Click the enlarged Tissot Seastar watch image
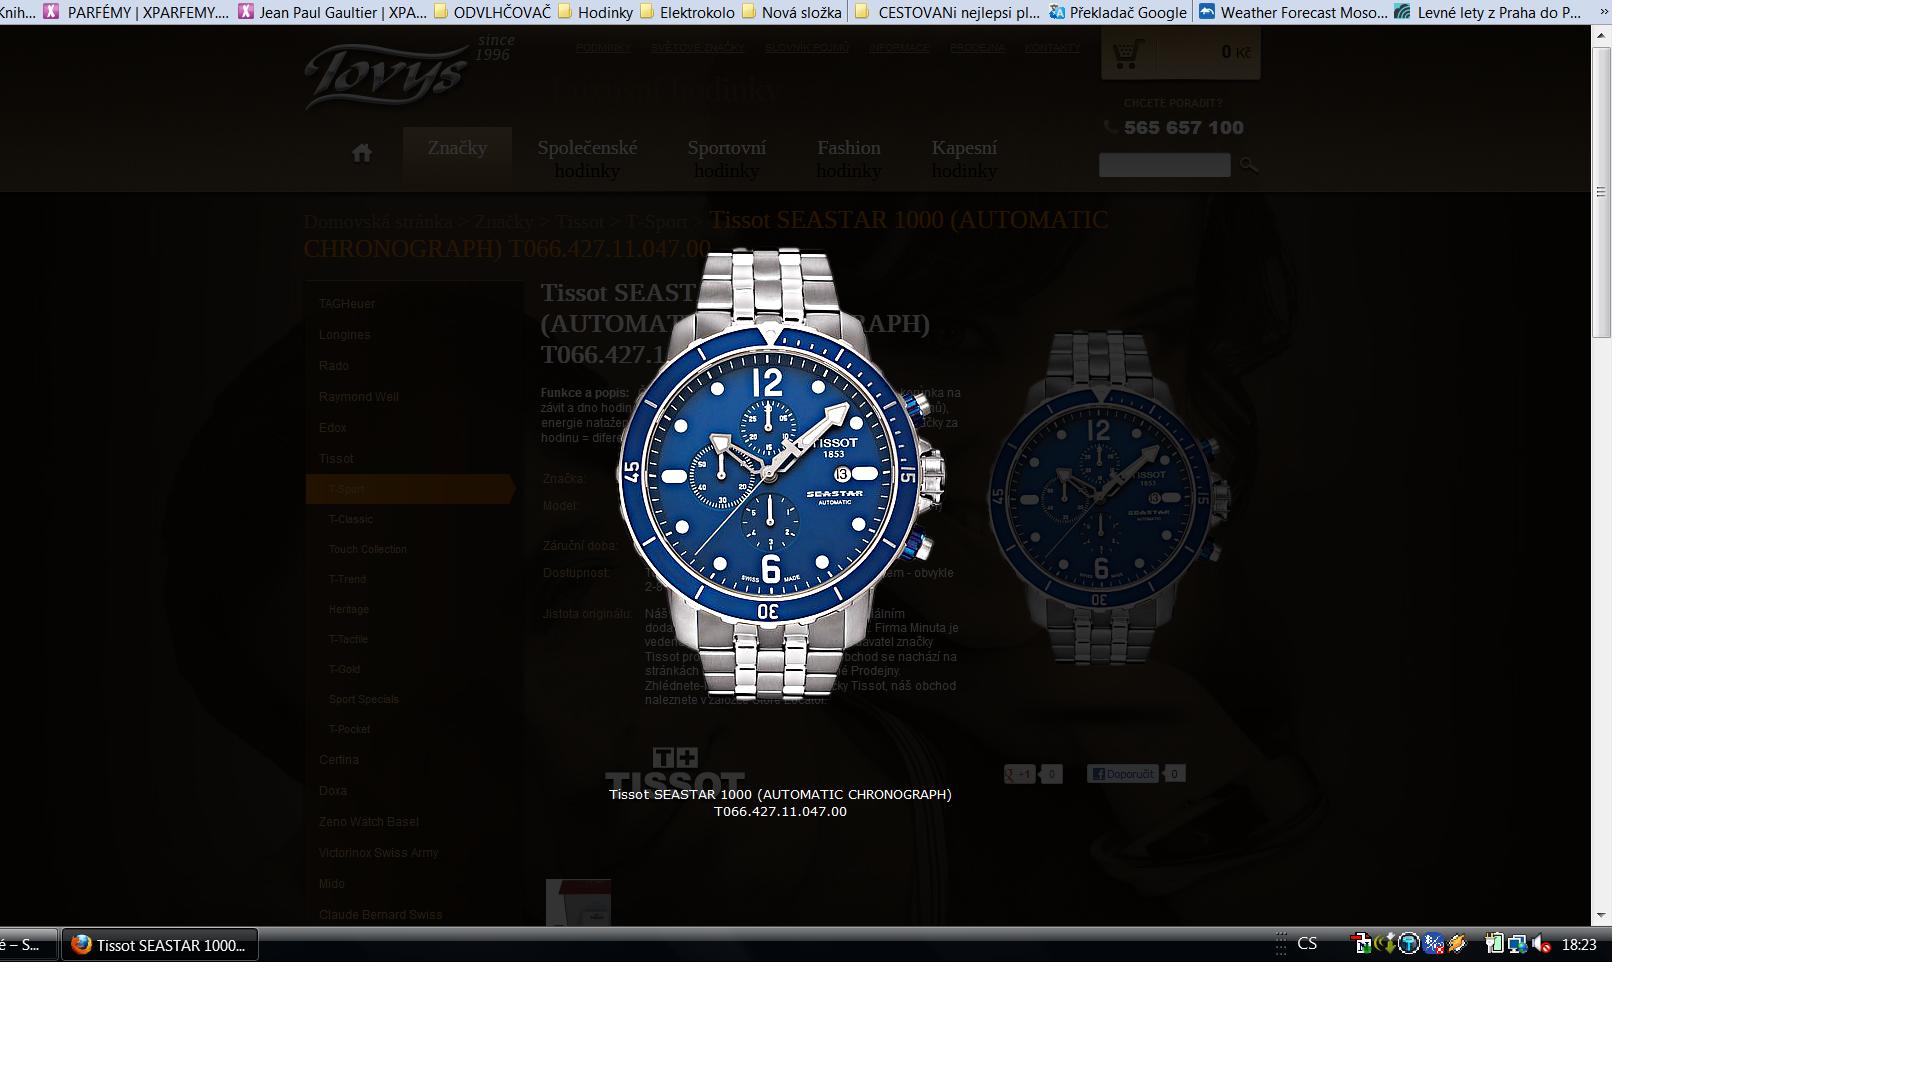Viewport: 1920px width, 1080px height. click(x=781, y=472)
